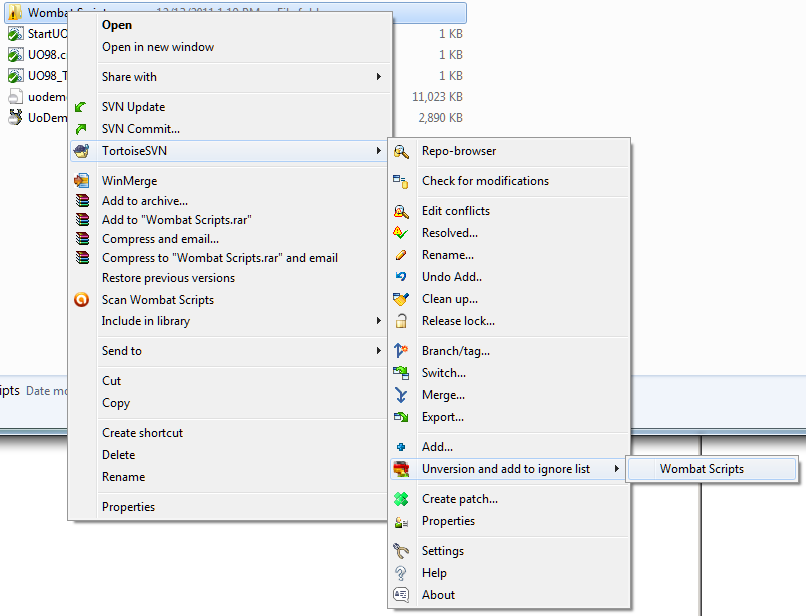The width and height of the screenshot is (806, 616).
Task: Expand the Send to submenu
Action: coord(378,351)
